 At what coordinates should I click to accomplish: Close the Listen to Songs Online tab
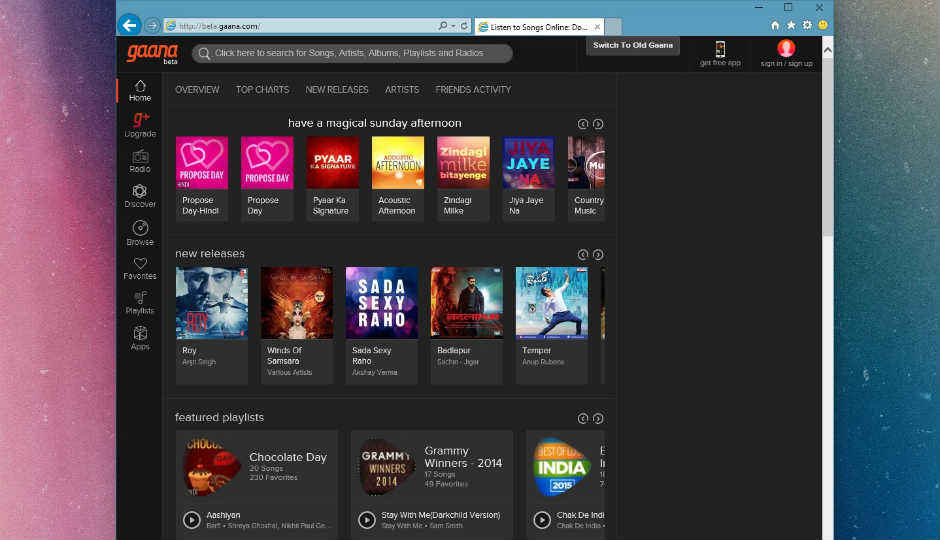597,27
